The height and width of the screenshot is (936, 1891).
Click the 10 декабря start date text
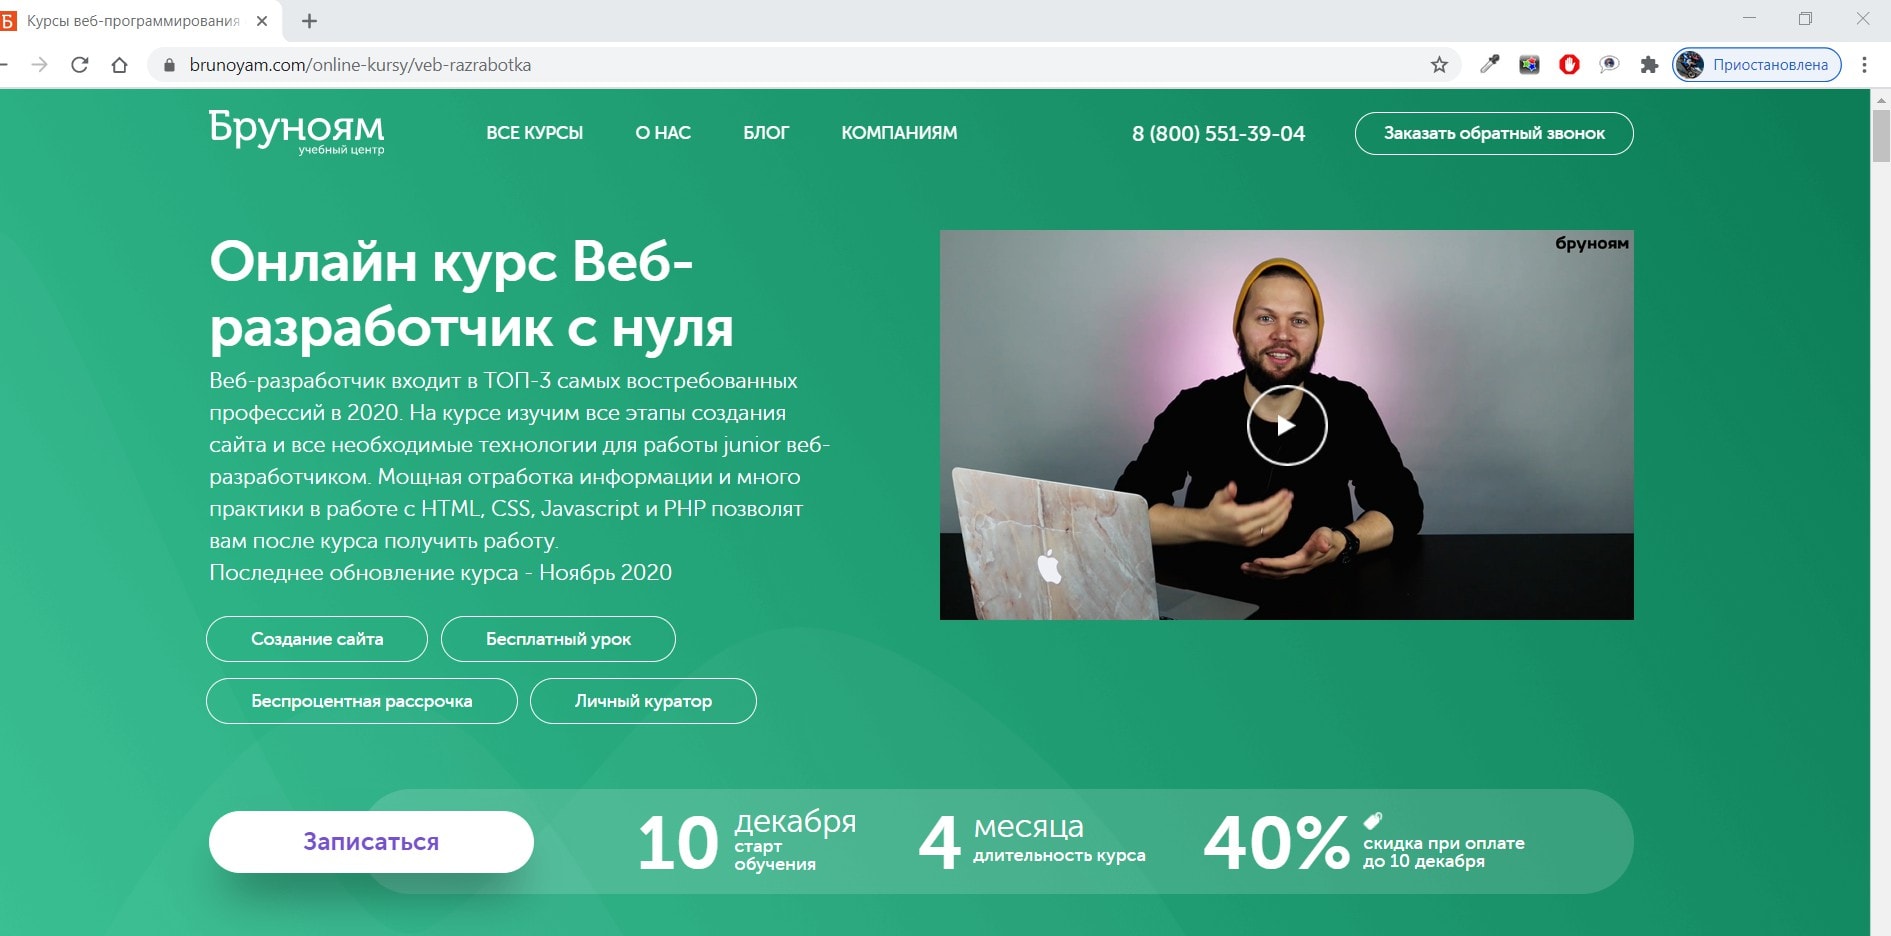tap(747, 841)
